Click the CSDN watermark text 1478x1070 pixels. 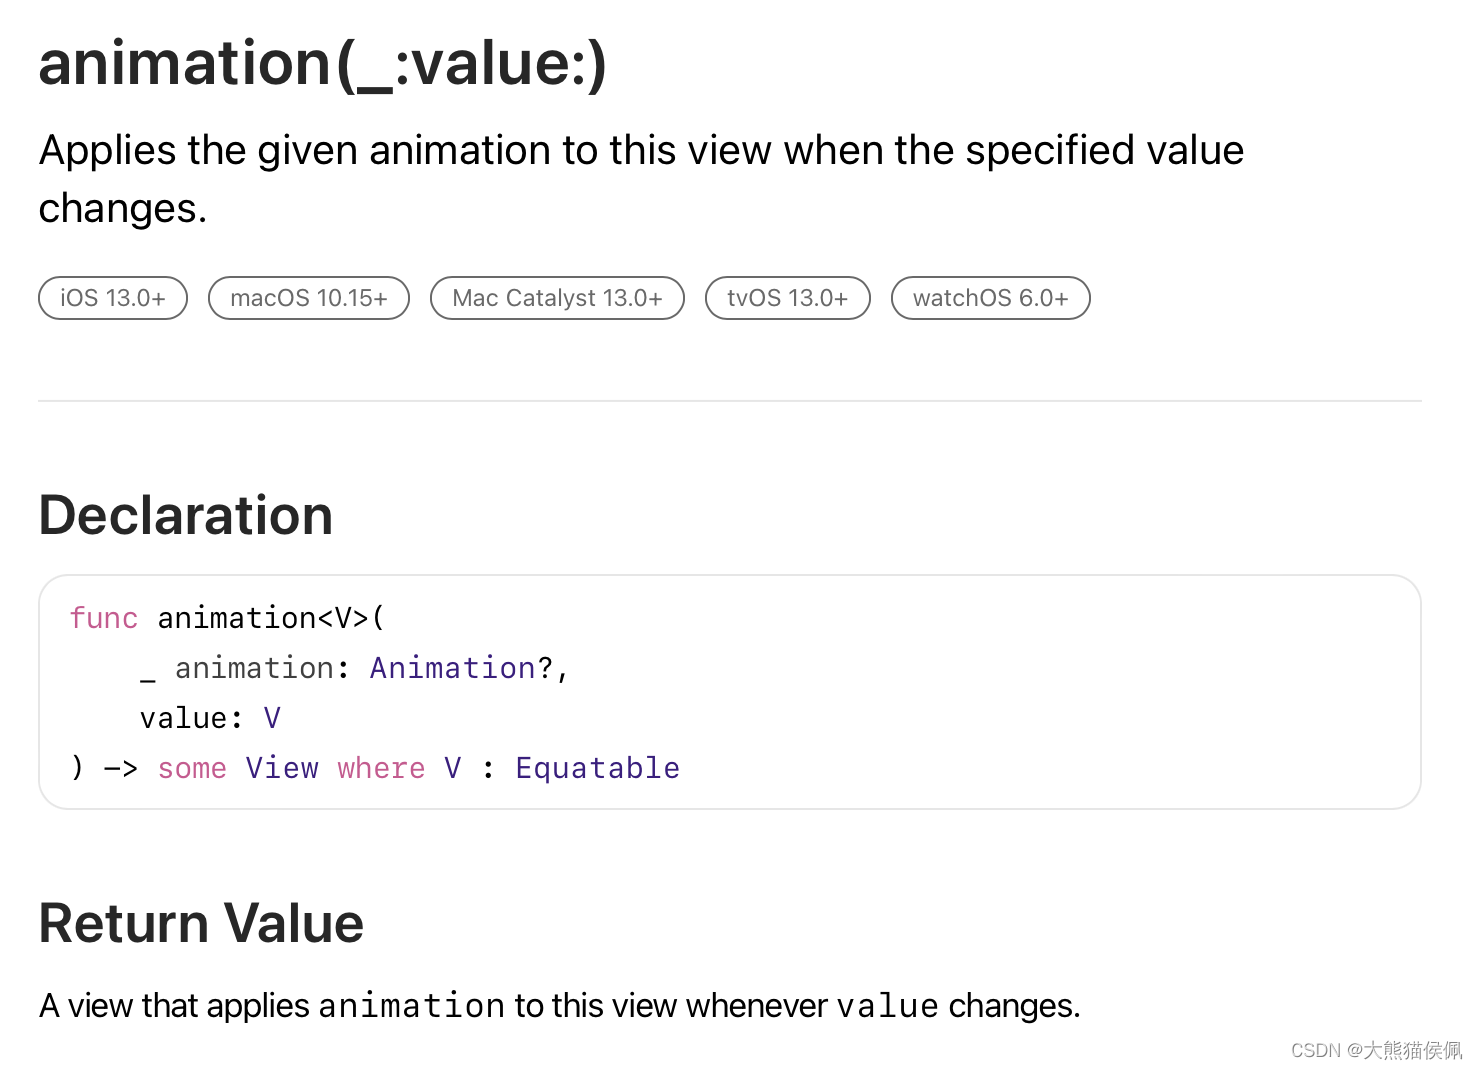coord(1376,1050)
